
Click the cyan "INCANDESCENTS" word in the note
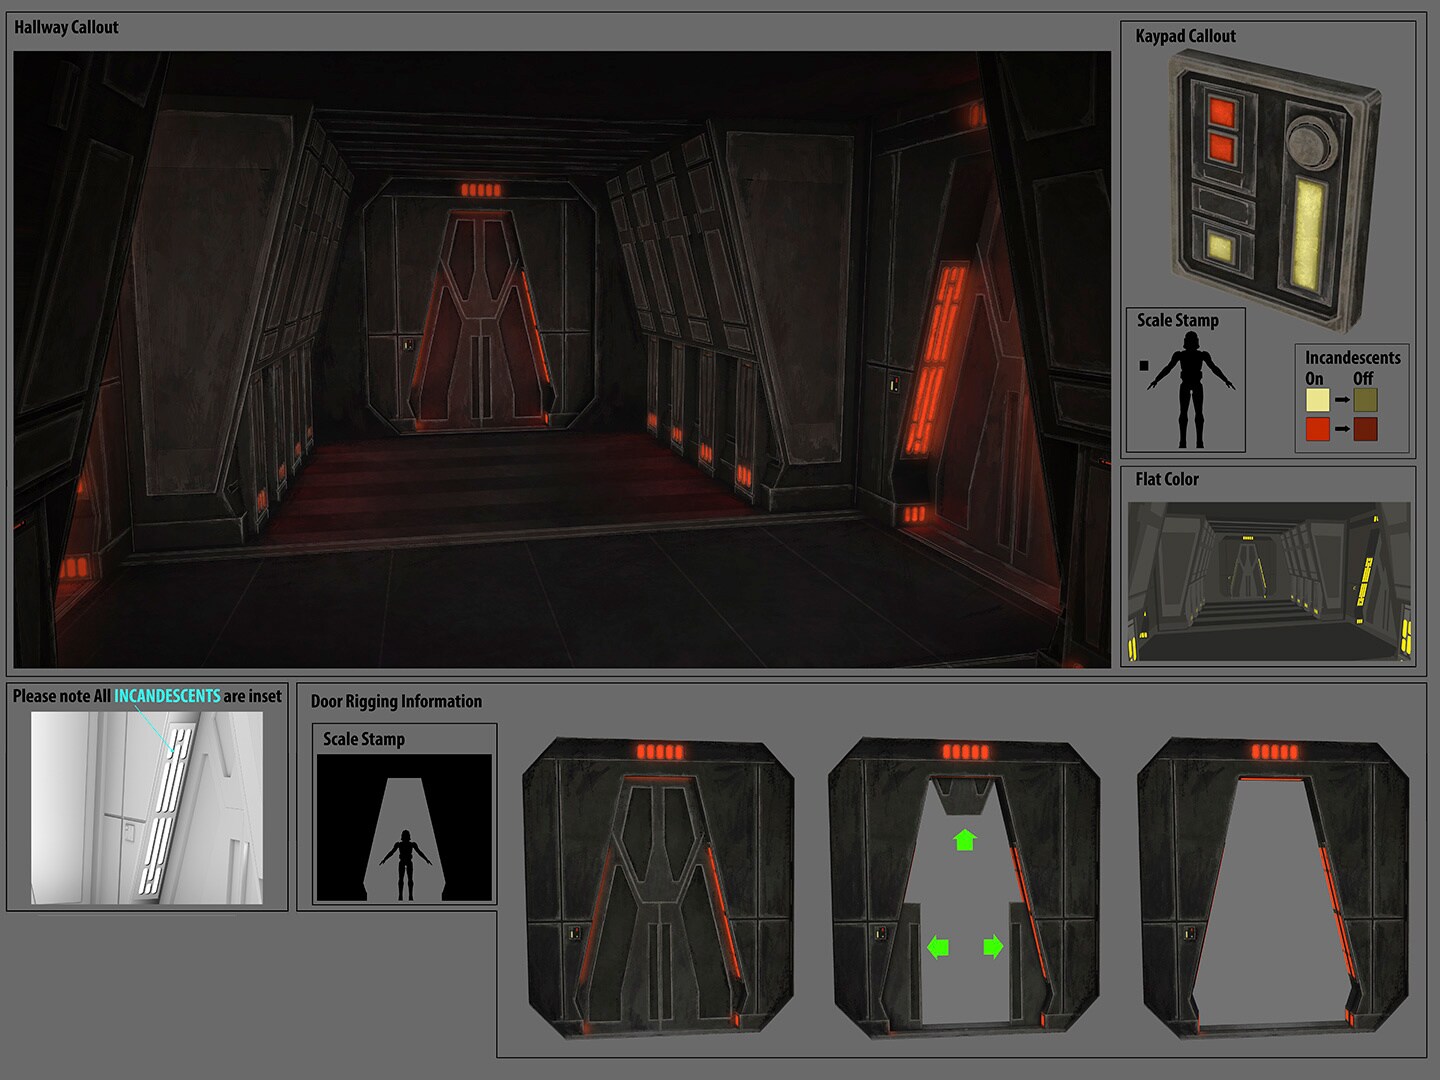[x=167, y=696]
